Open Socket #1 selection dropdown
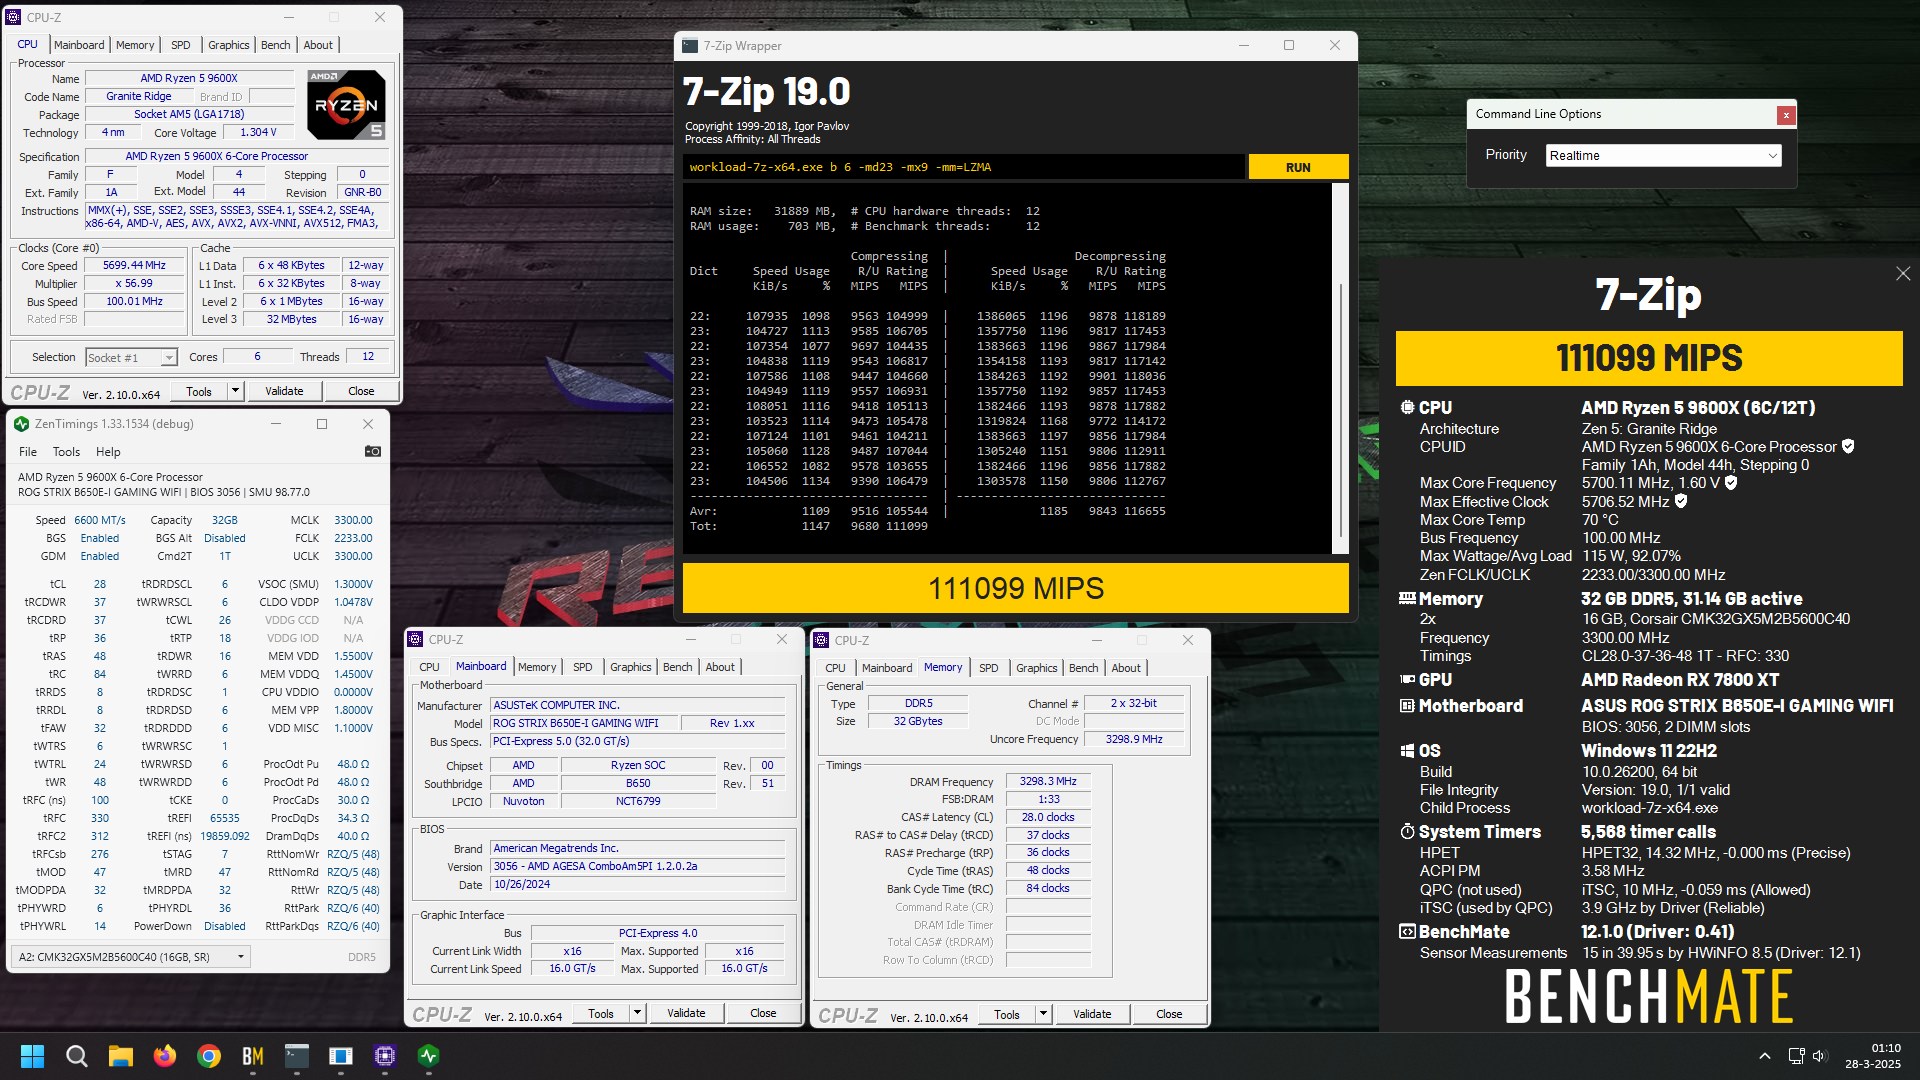Image resolution: width=1920 pixels, height=1080 pixels. click(x=131, y=358)
